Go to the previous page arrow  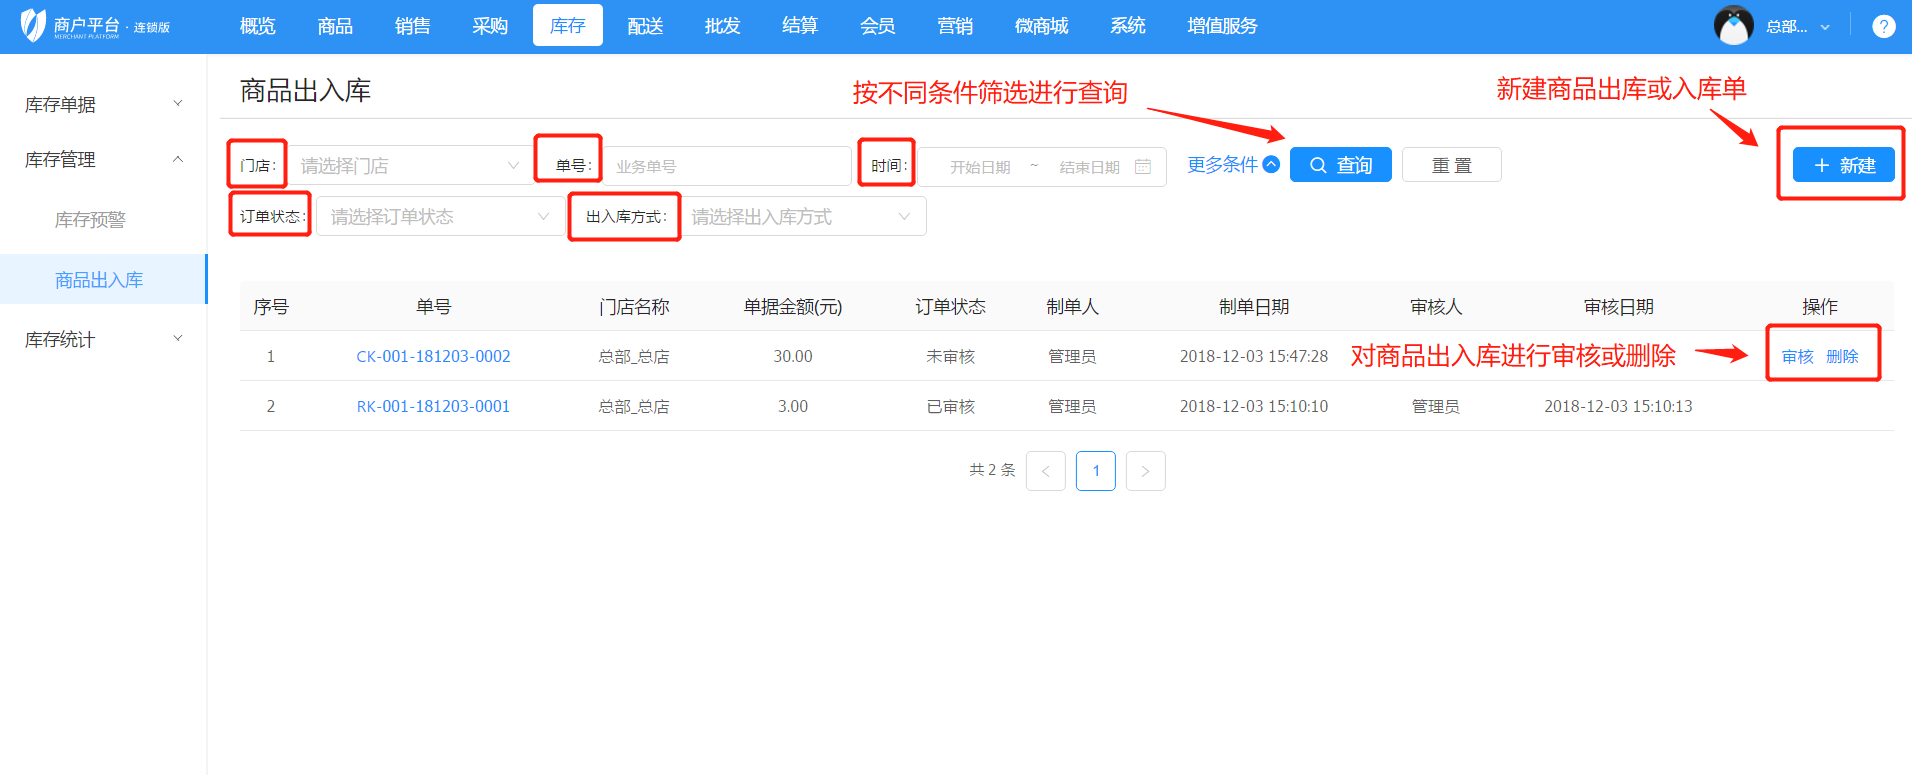pos(1045,471)
